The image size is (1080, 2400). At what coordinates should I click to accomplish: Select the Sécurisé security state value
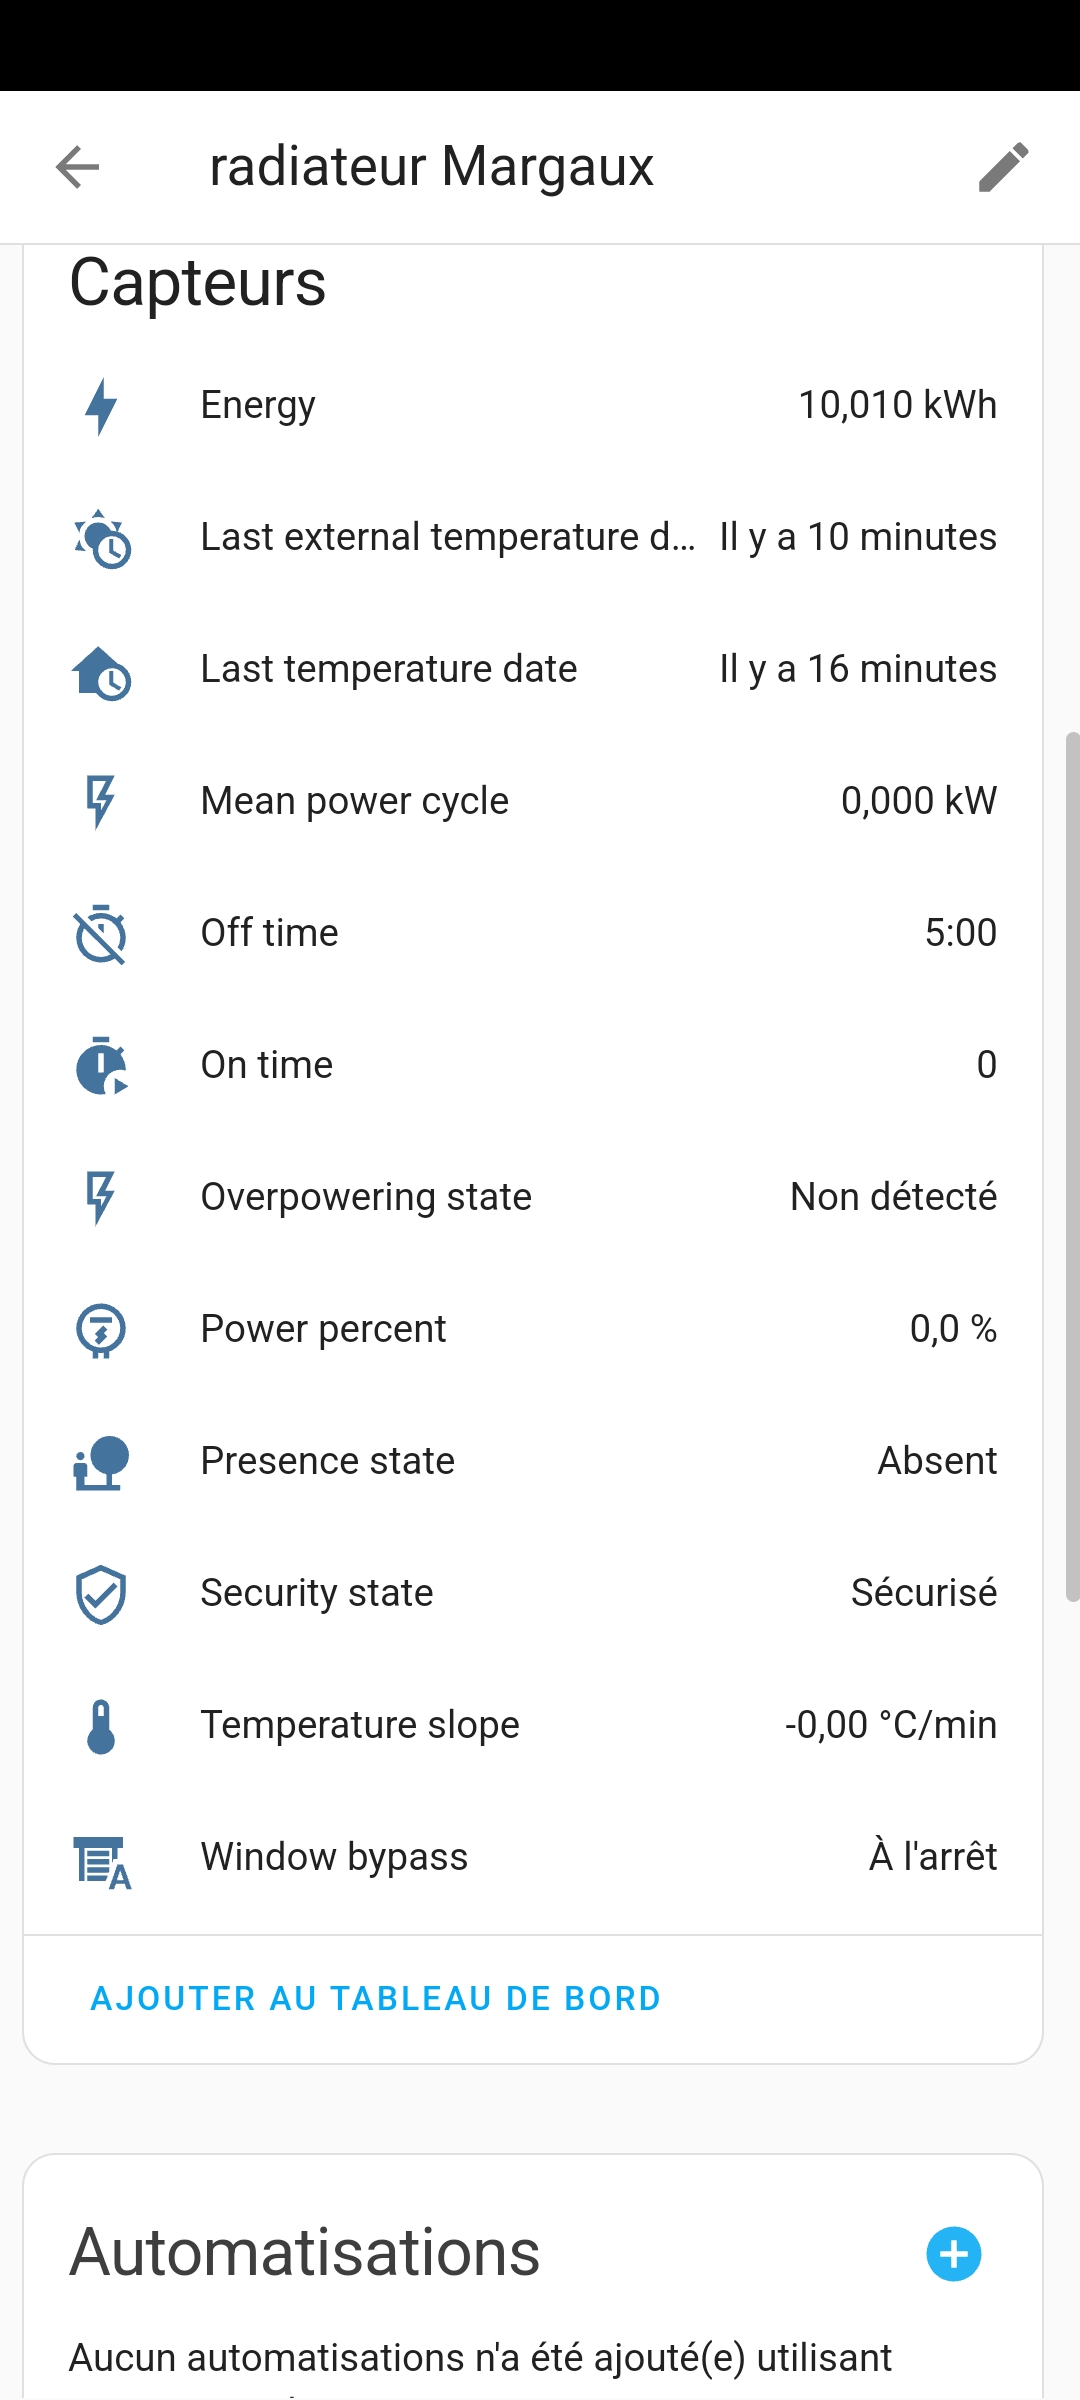coord(923,1593)
